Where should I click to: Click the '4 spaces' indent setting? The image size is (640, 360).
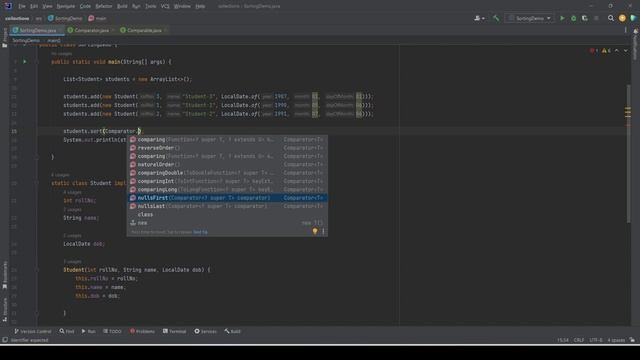616,340
